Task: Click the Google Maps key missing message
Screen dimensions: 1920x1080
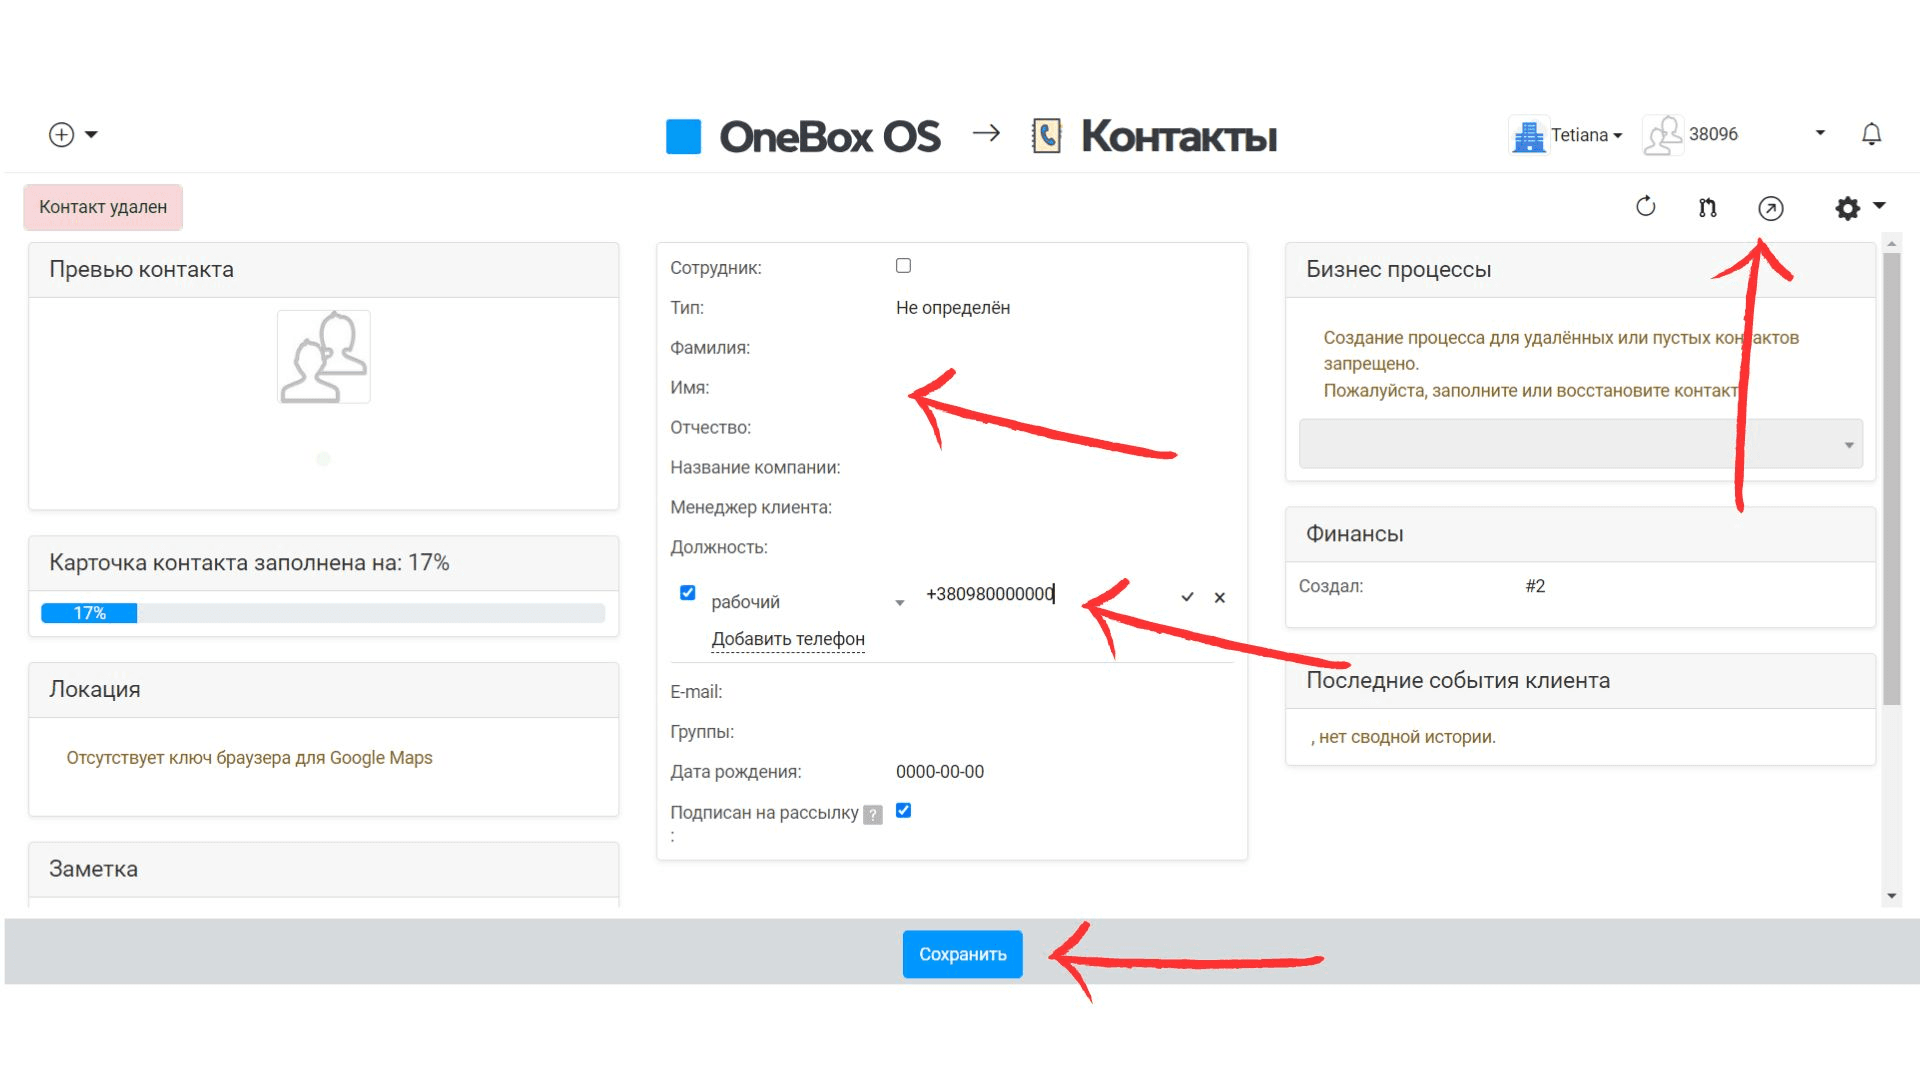Action: click(249, 758)
